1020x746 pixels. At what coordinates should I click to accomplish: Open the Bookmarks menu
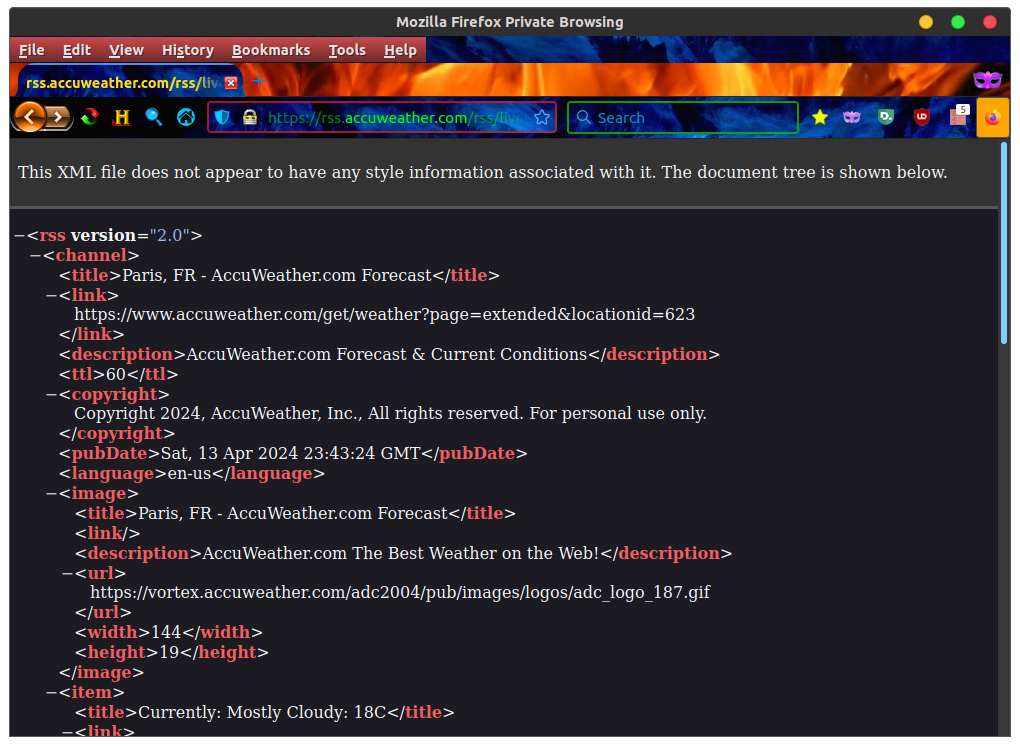[271, 50]
